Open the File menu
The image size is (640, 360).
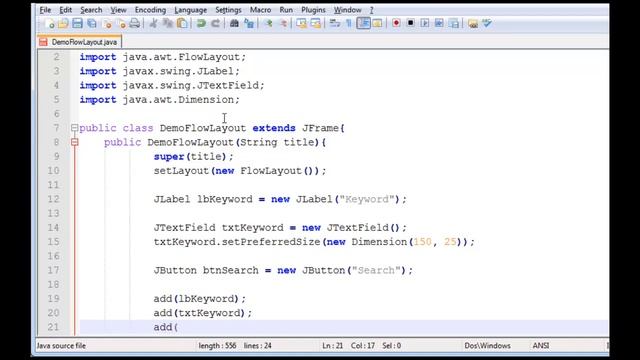coord(45,10)
